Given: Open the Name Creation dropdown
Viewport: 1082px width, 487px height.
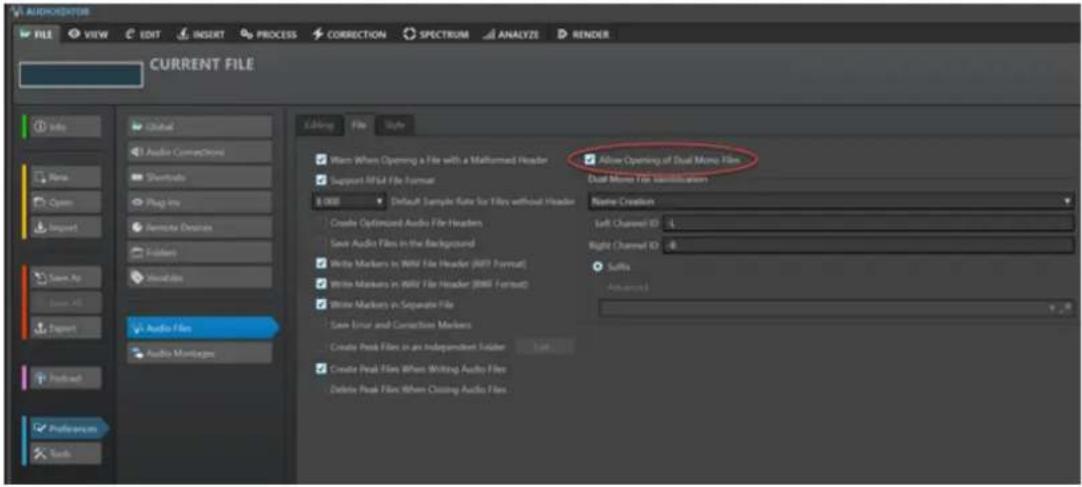Looking at the screenshot, I should (831, 201).
